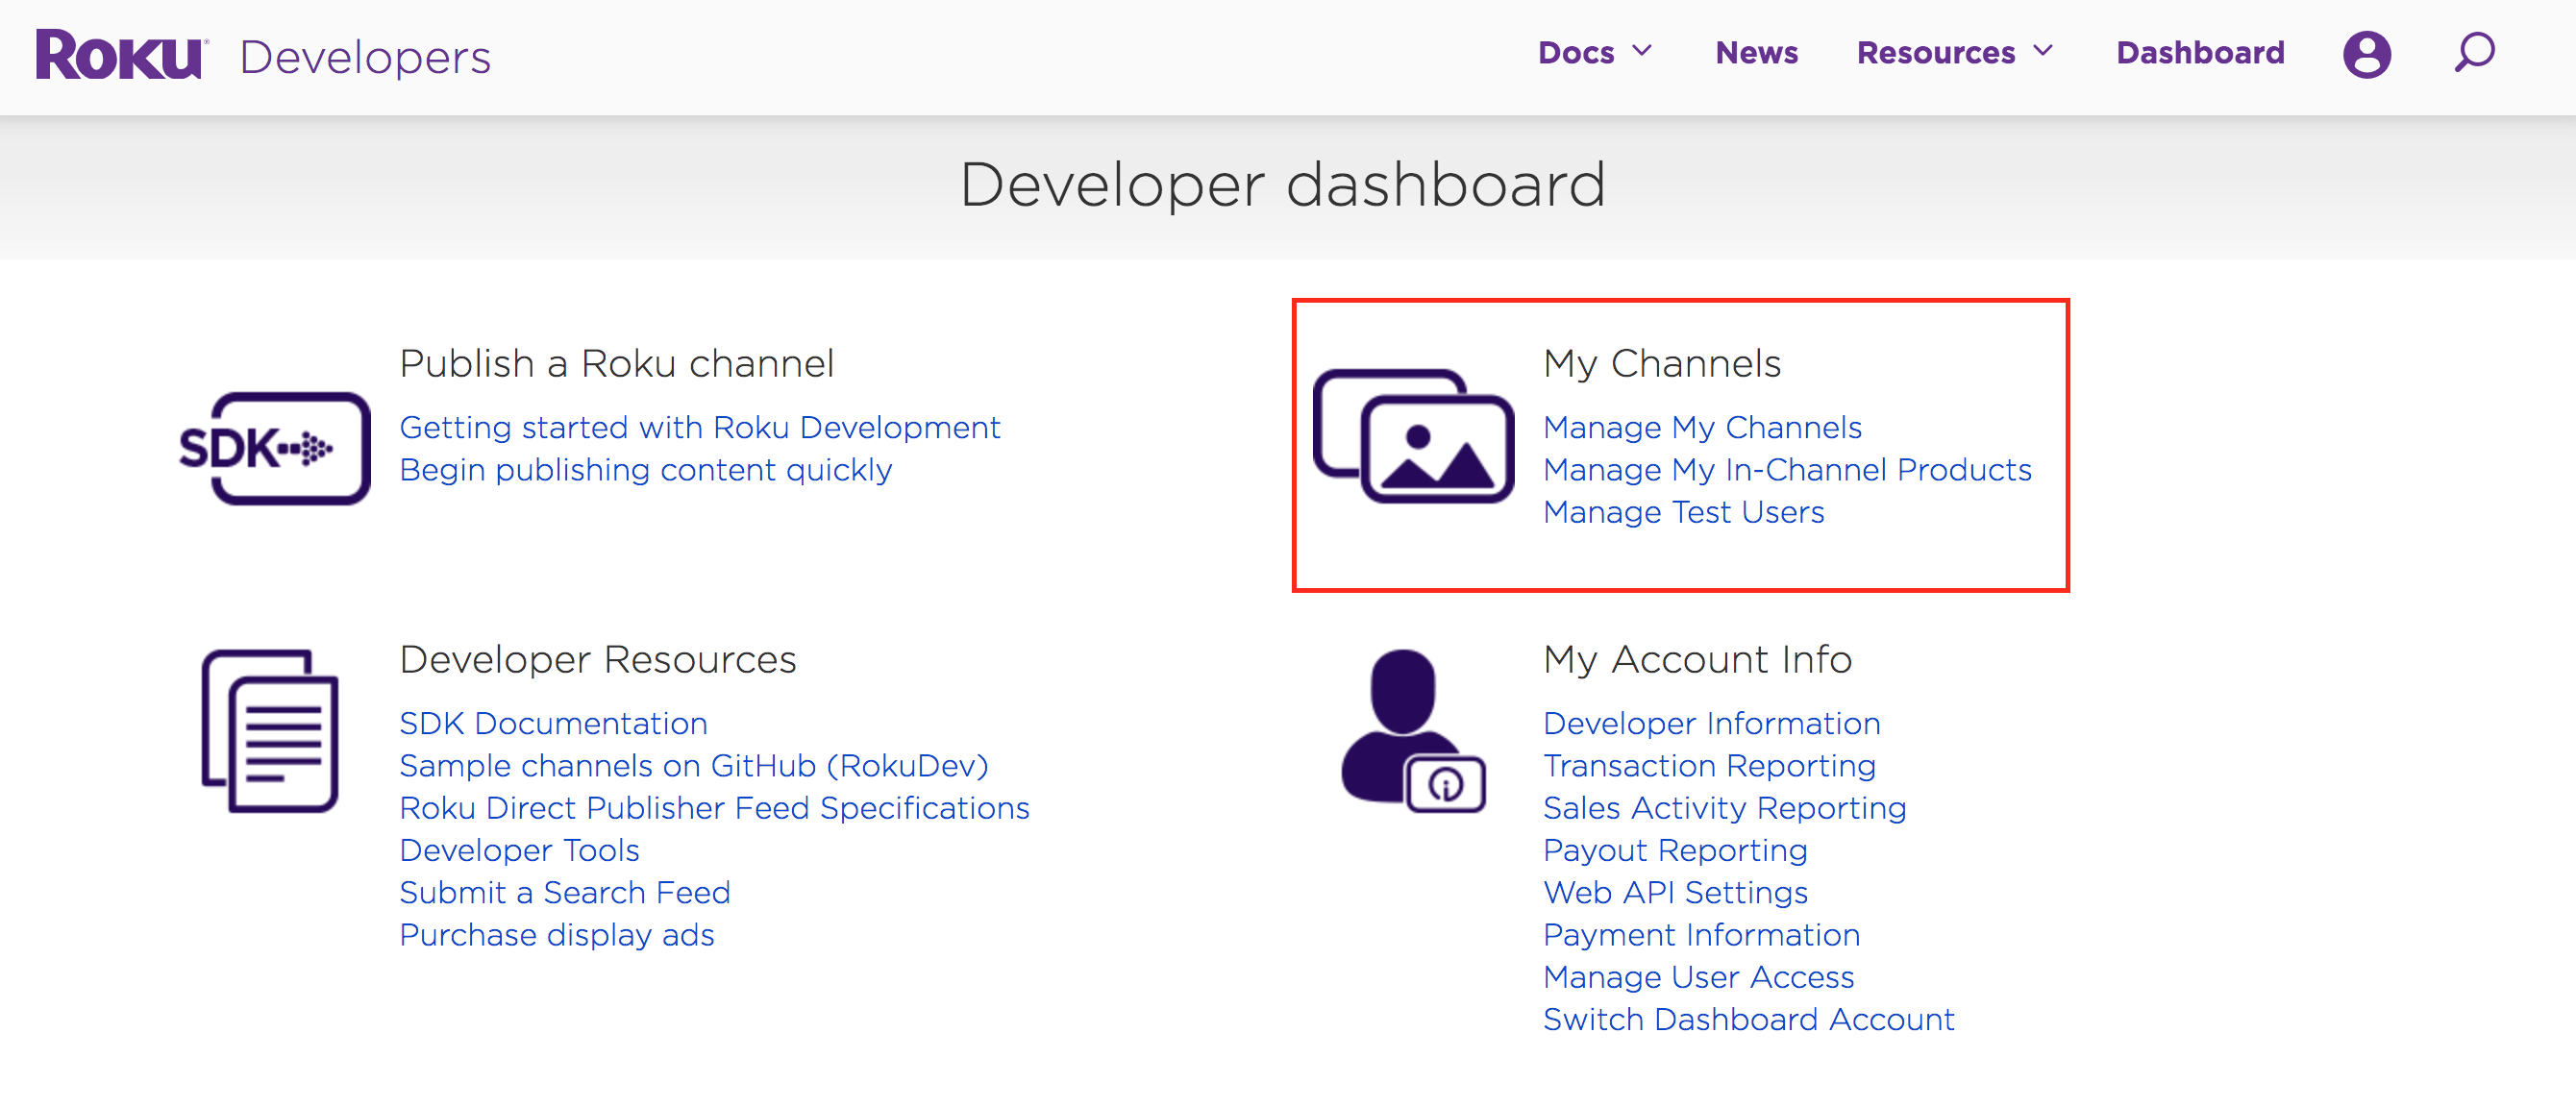2576x1107 pixels.
Task: Open the Docs menu
Action: coord(1576,53)
